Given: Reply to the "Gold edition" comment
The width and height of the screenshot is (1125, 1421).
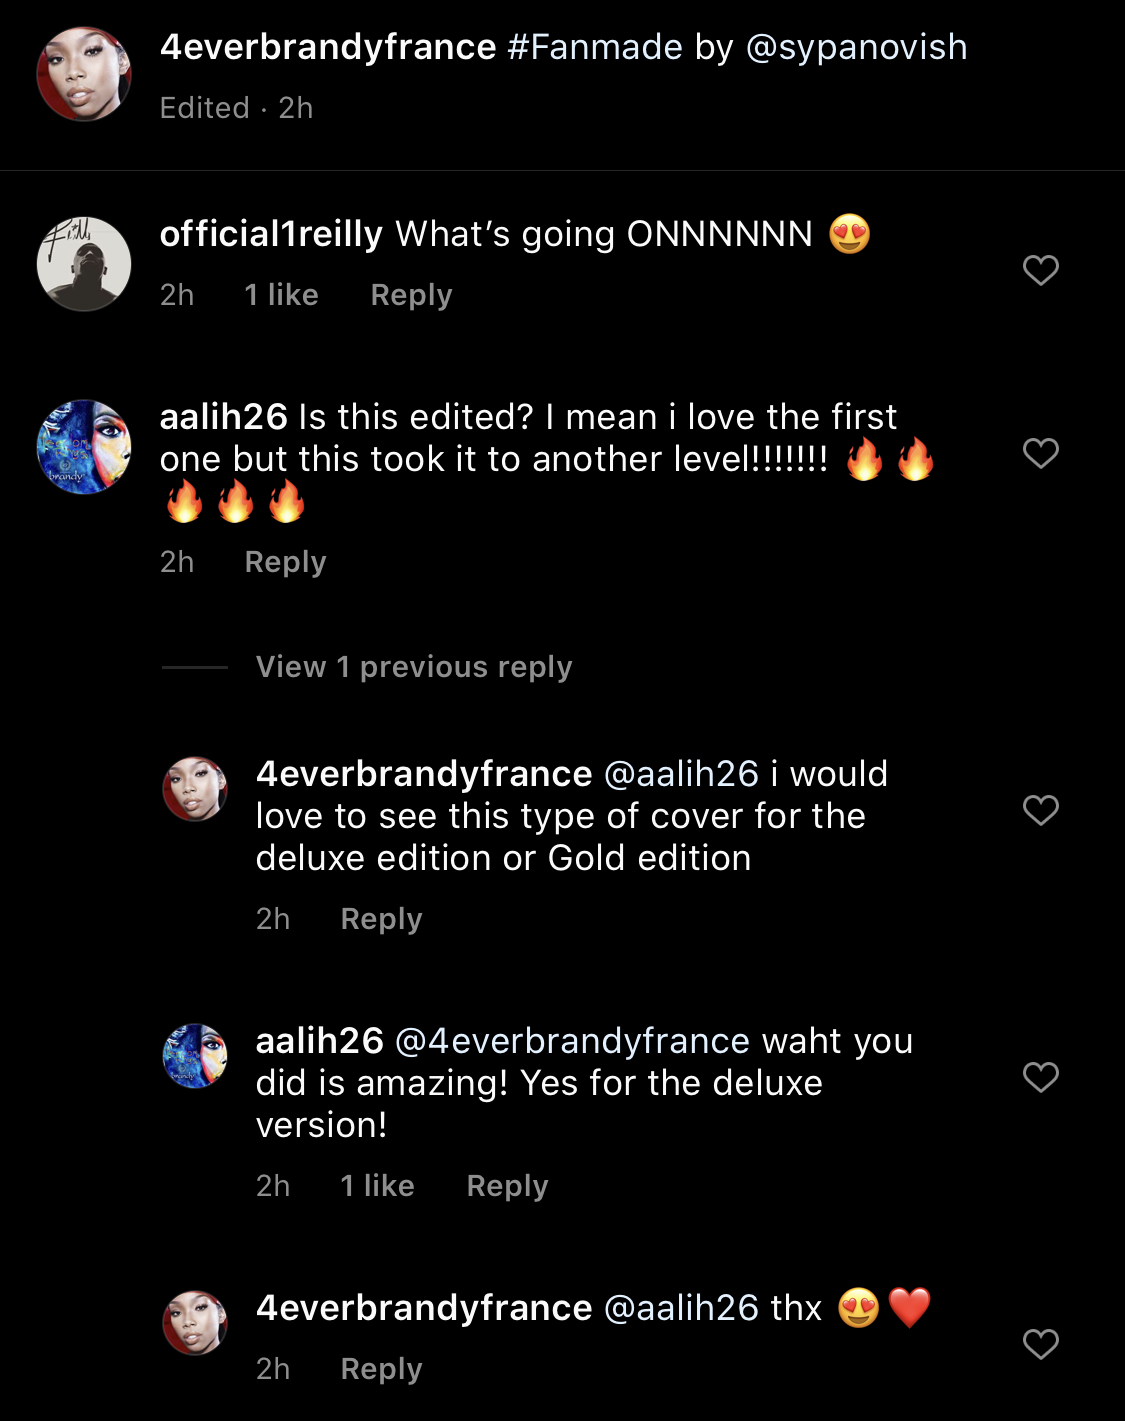Looking at the screenshot, I should (x=381, y=919).
